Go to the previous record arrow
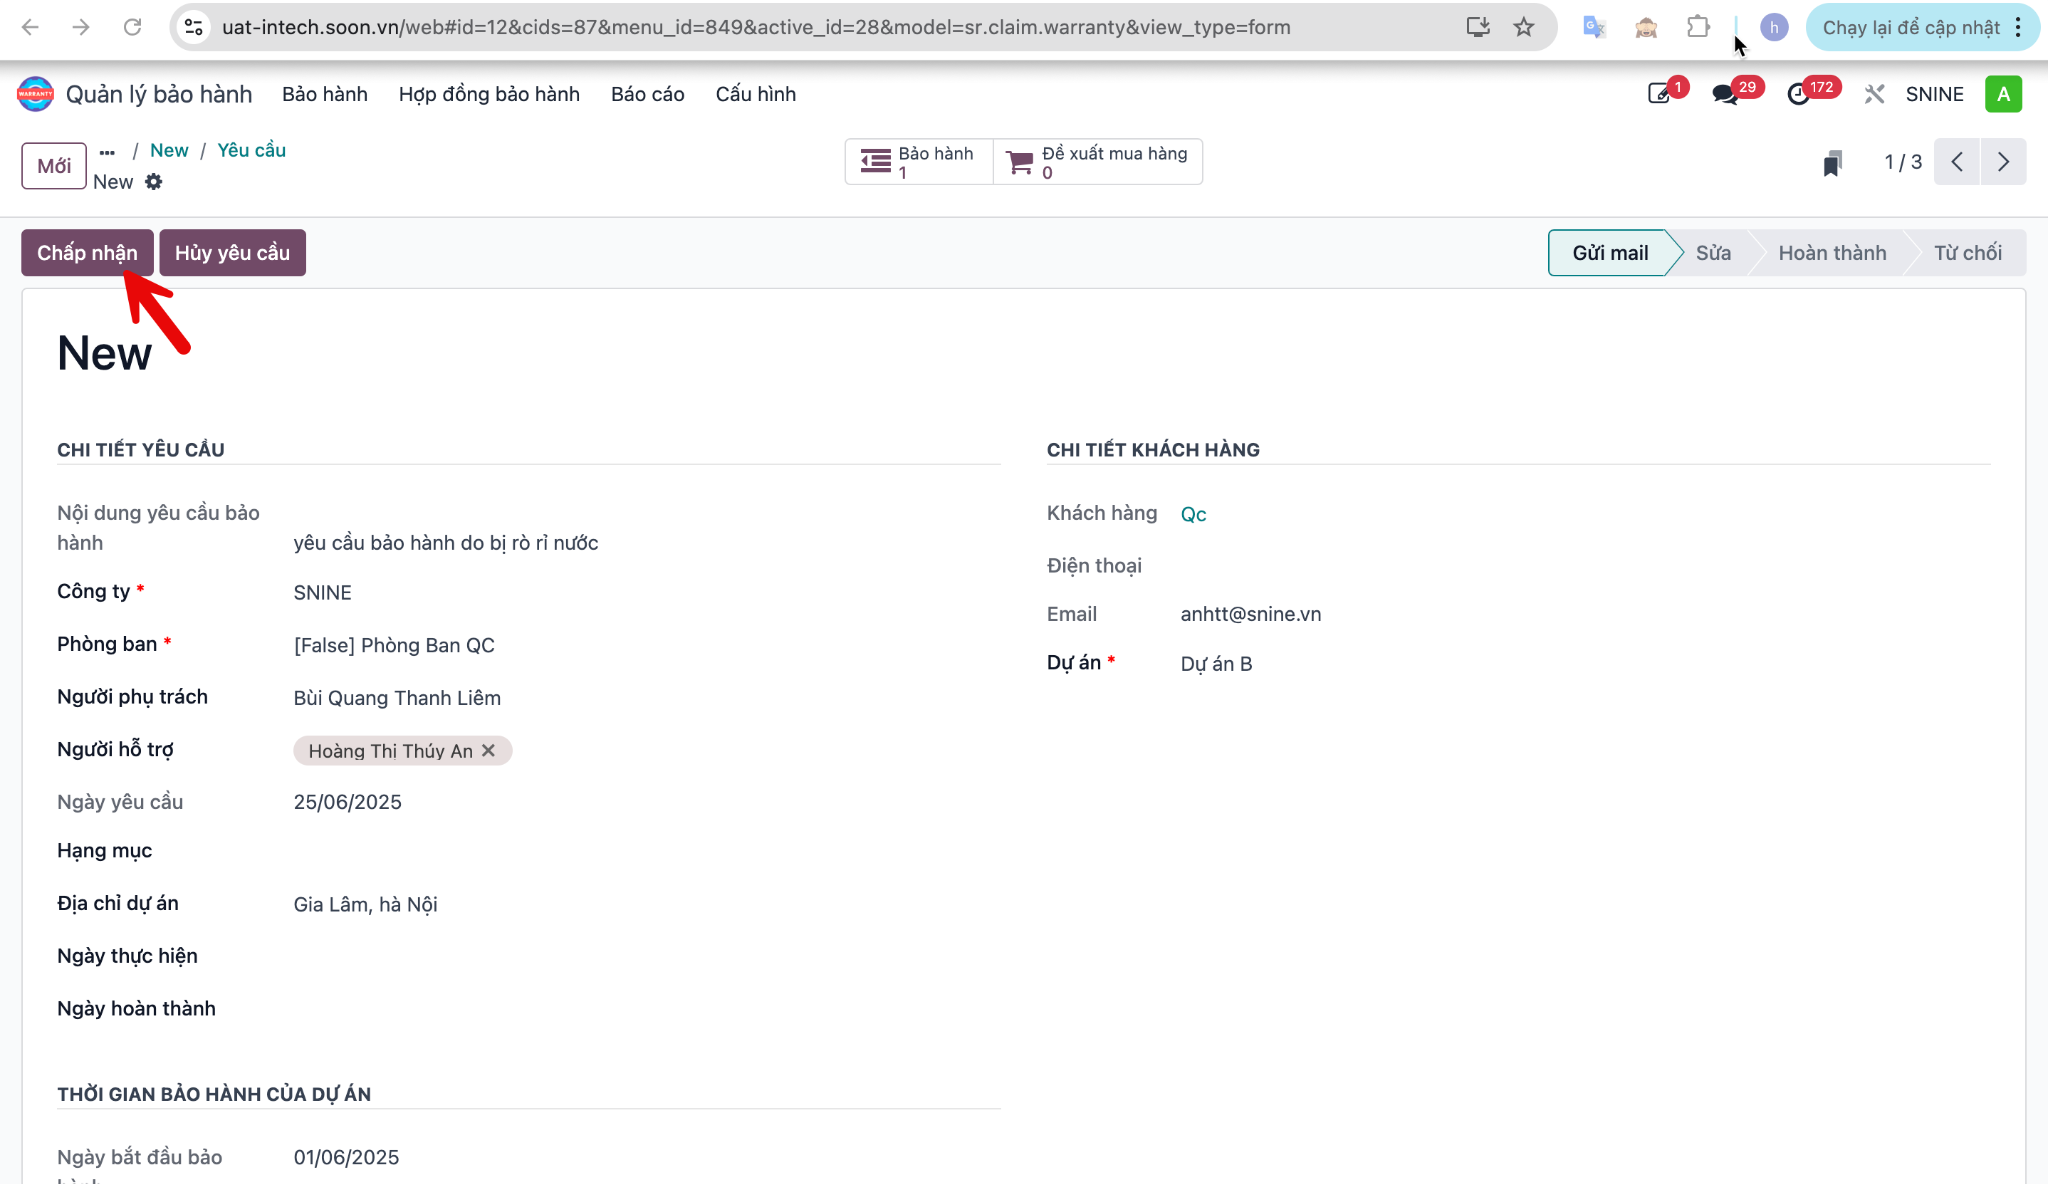The image size is (2048, 1184). tap(1957, 162)
